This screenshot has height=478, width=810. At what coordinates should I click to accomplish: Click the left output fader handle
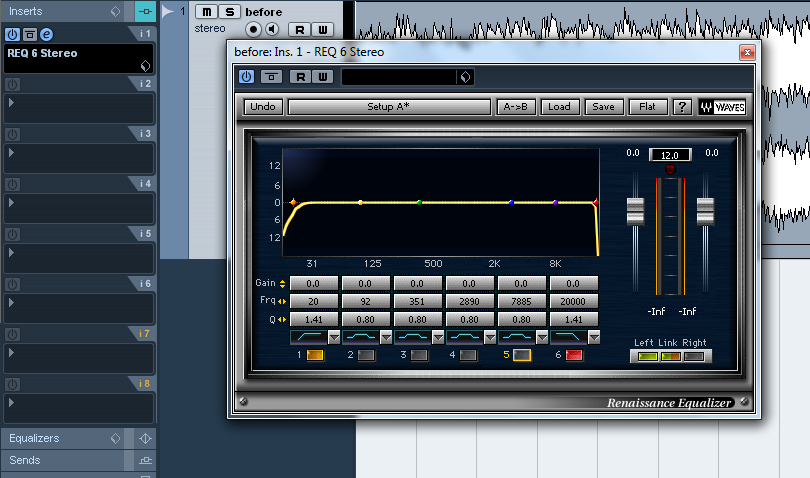[635, 211]
